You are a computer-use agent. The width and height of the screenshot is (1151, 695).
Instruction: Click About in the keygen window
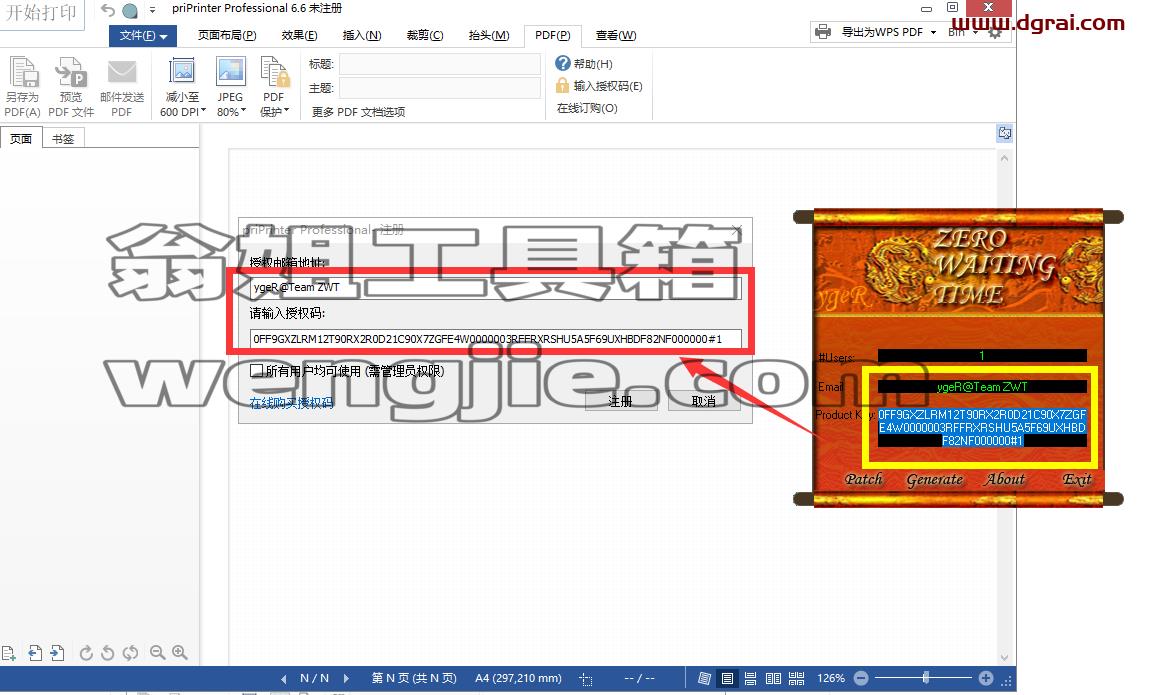pos(1006,479)
